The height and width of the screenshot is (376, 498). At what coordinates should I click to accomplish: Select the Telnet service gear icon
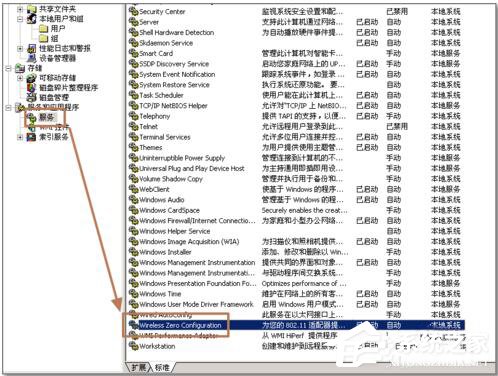point(133,126)
